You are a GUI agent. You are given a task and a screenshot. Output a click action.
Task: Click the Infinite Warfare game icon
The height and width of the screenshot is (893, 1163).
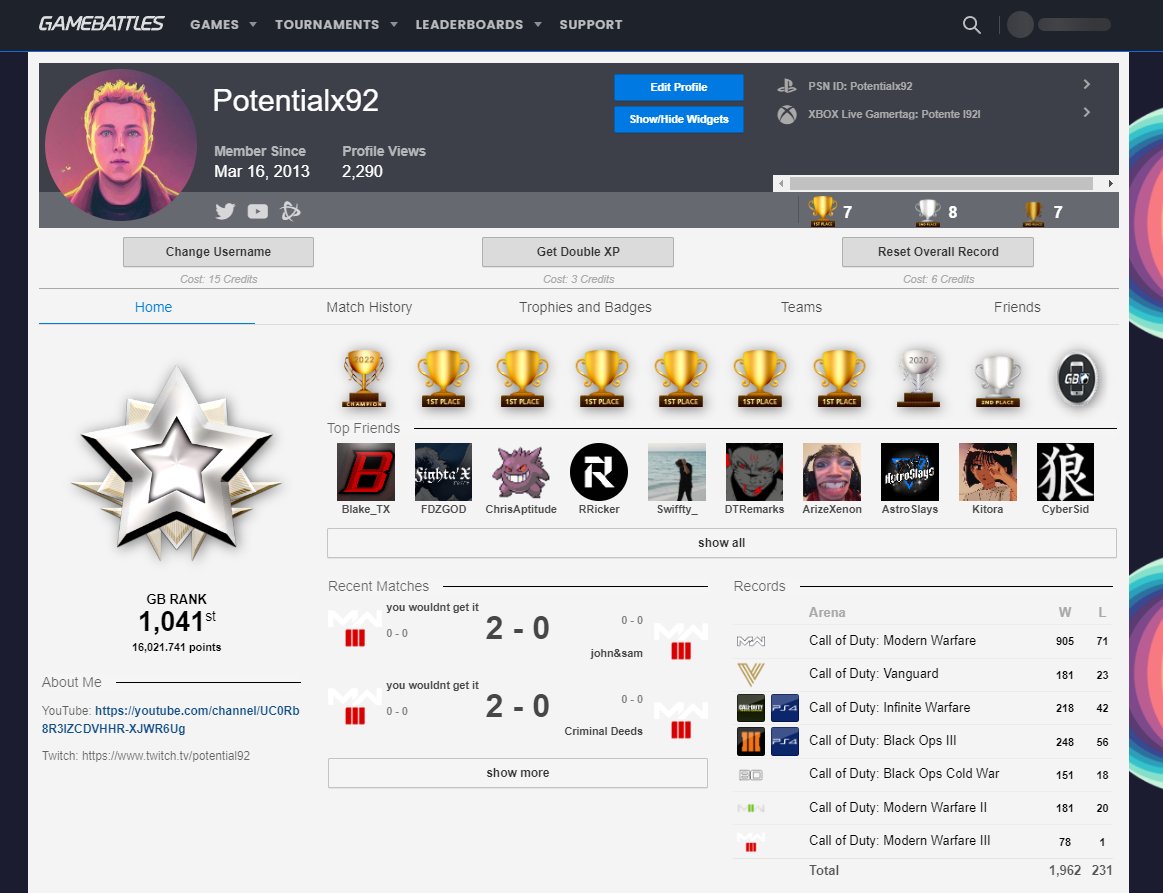coord(751,708)
